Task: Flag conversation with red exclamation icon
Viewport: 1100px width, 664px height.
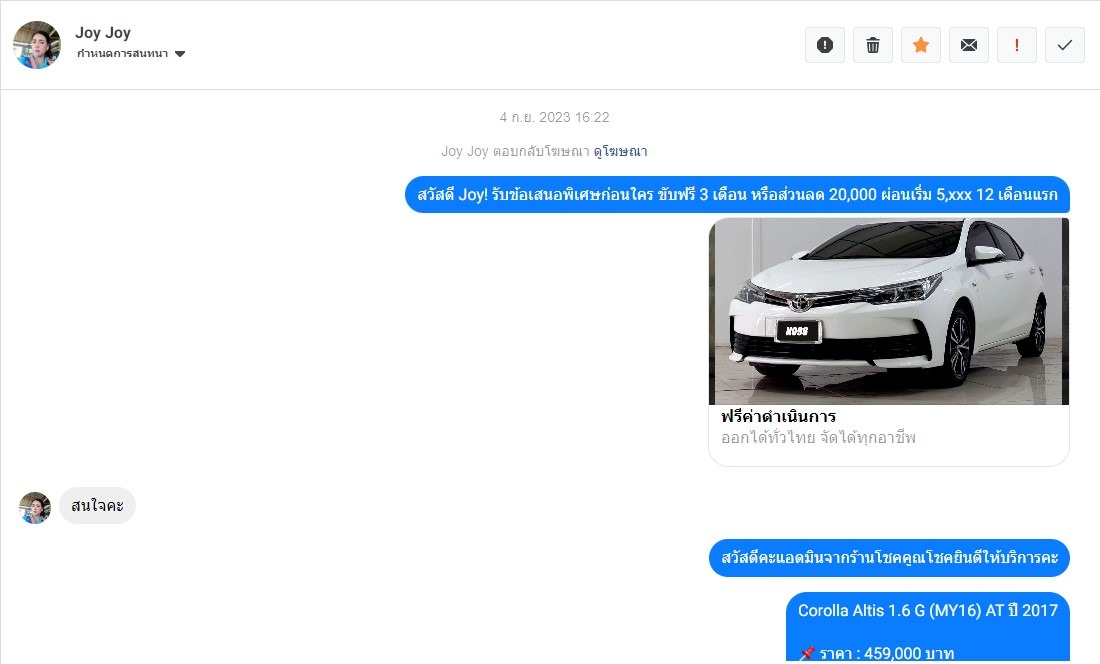Action: pos(1017,45)
